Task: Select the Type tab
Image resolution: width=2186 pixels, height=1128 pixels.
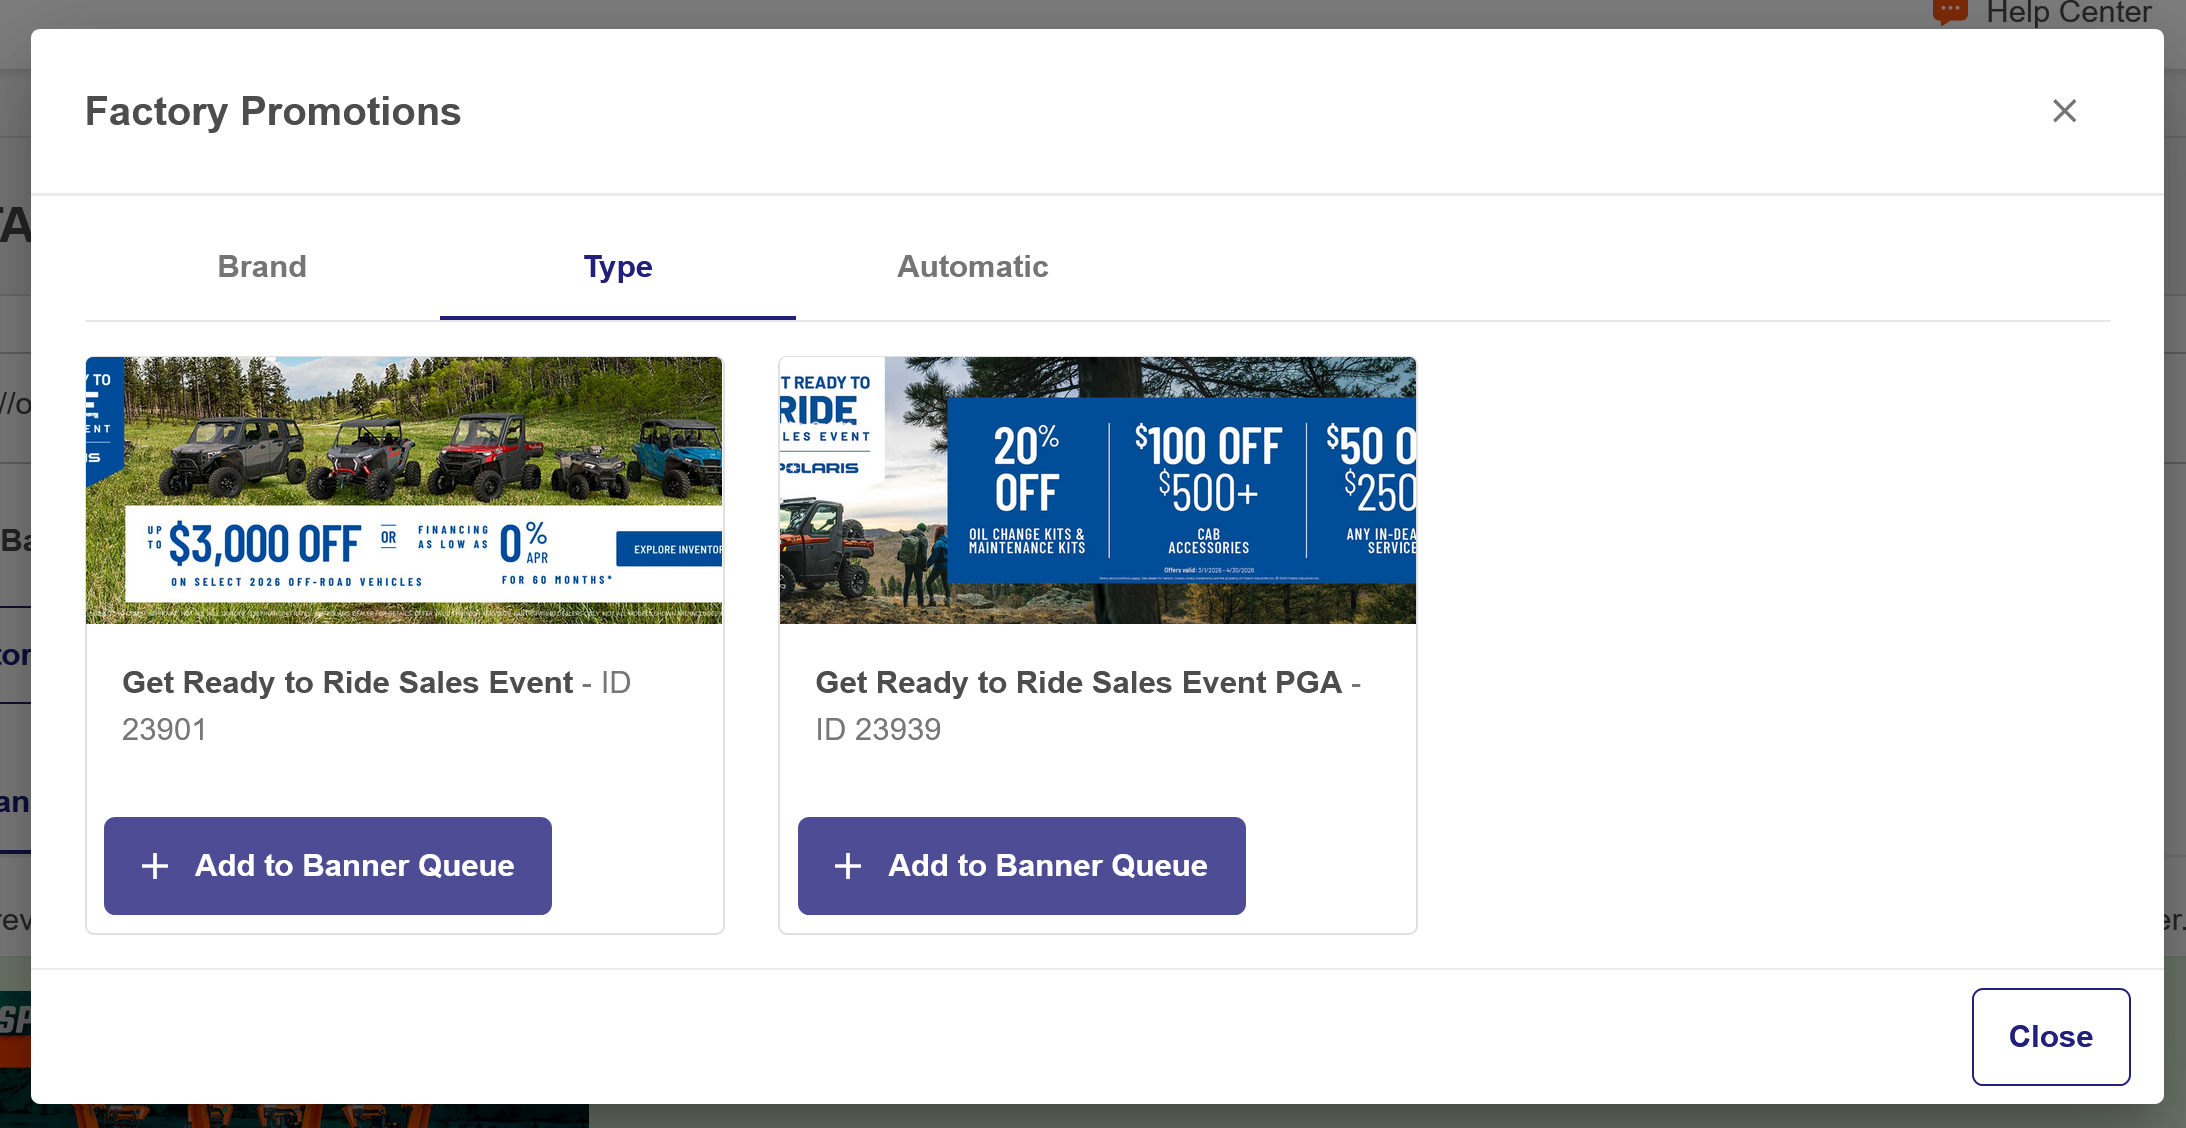Action: point(618,267)
